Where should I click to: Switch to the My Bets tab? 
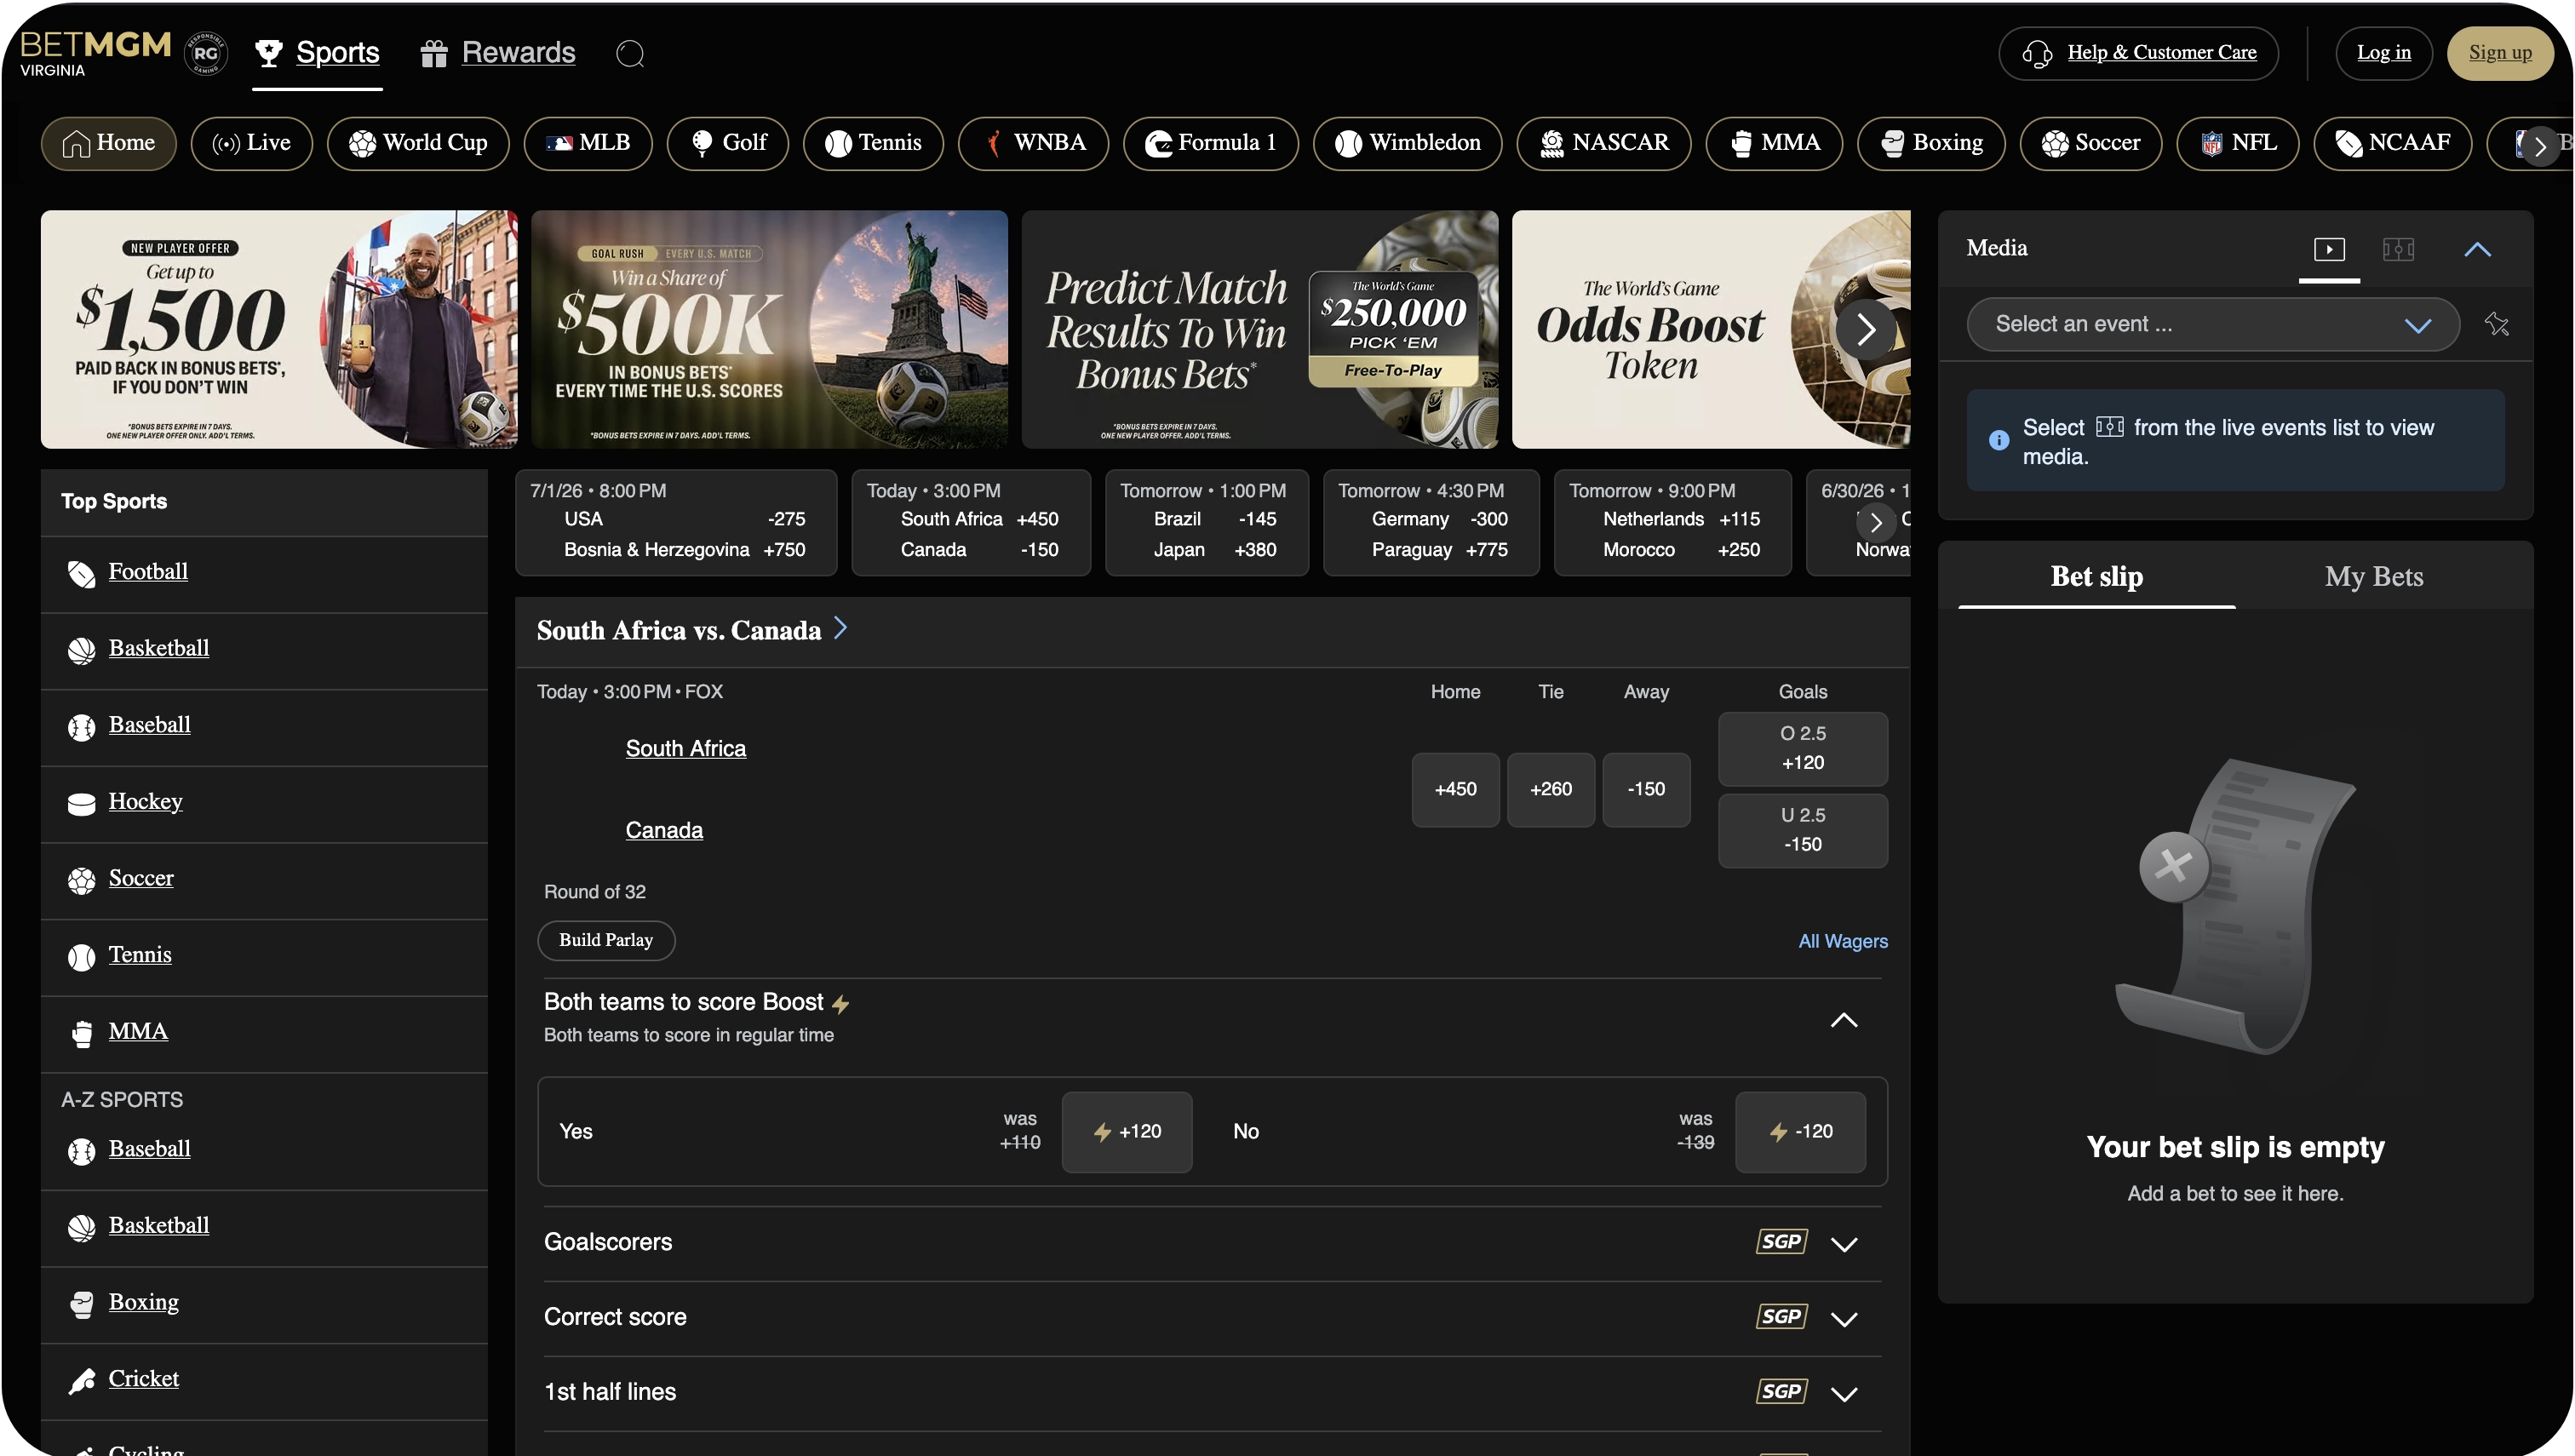click(2373, 576)
